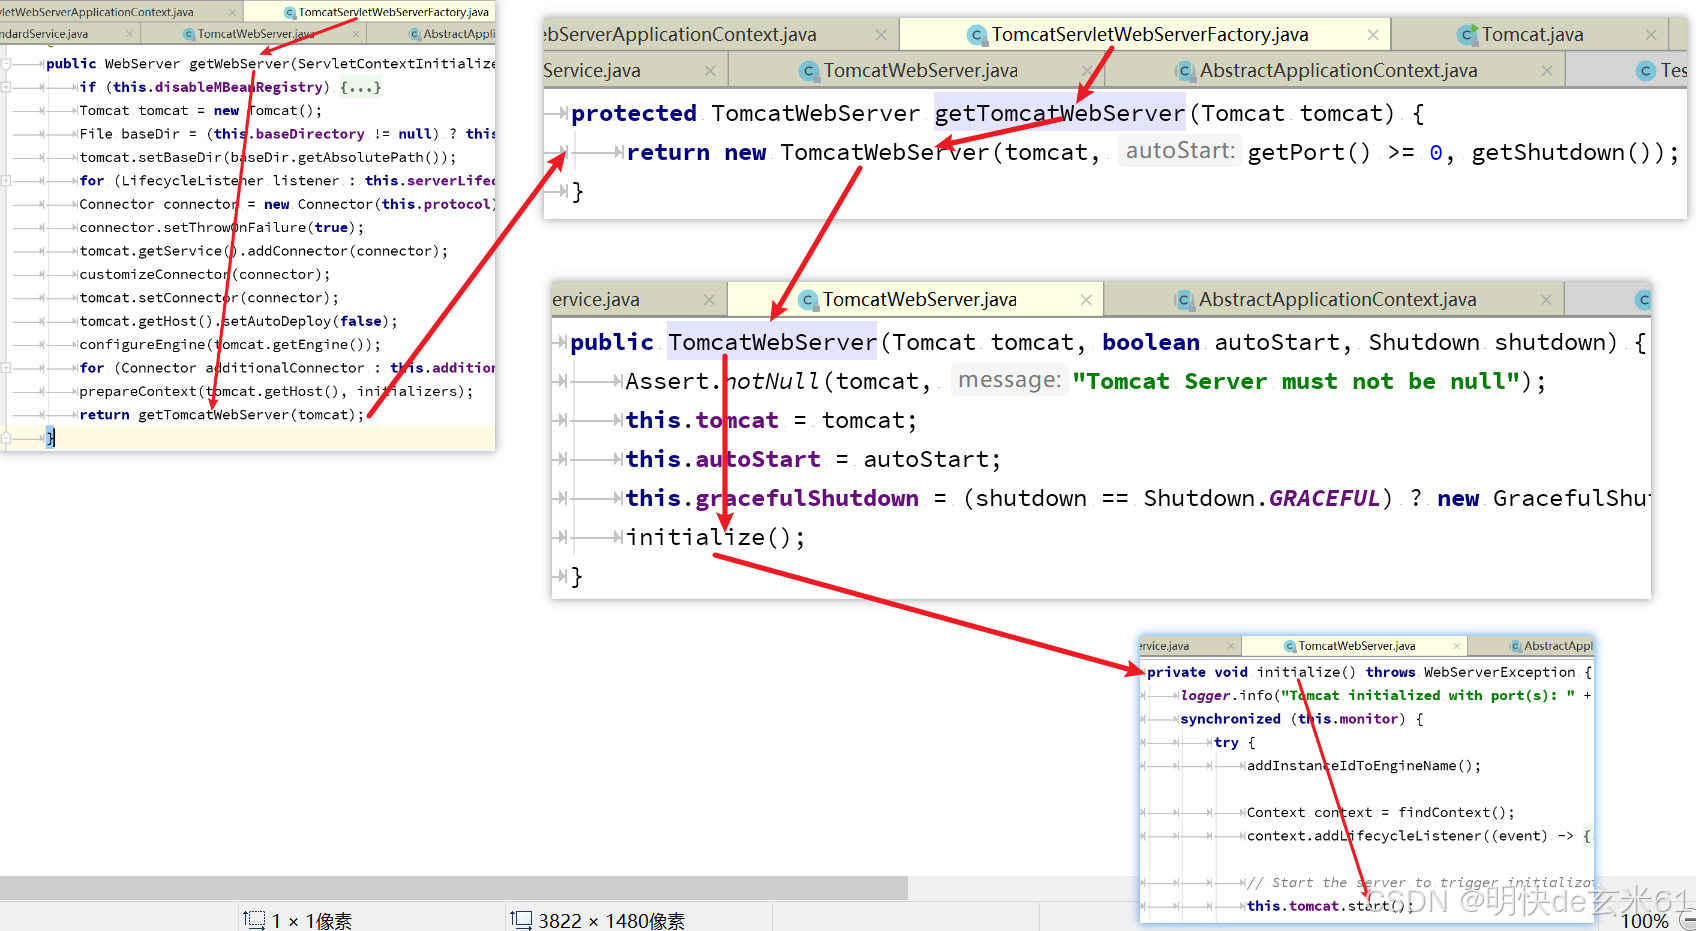Click the 3822 × 1480像素 dimensions text
1696x931 pixels.
pyautogui.click(x=611, y=921)
